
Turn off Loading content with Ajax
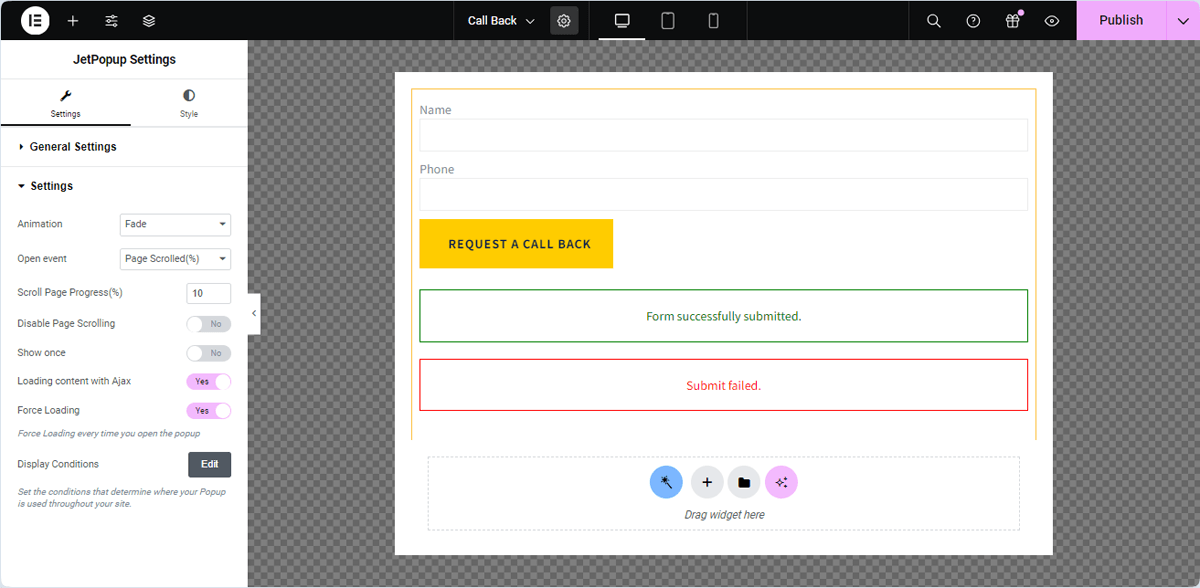pos(208,381)
